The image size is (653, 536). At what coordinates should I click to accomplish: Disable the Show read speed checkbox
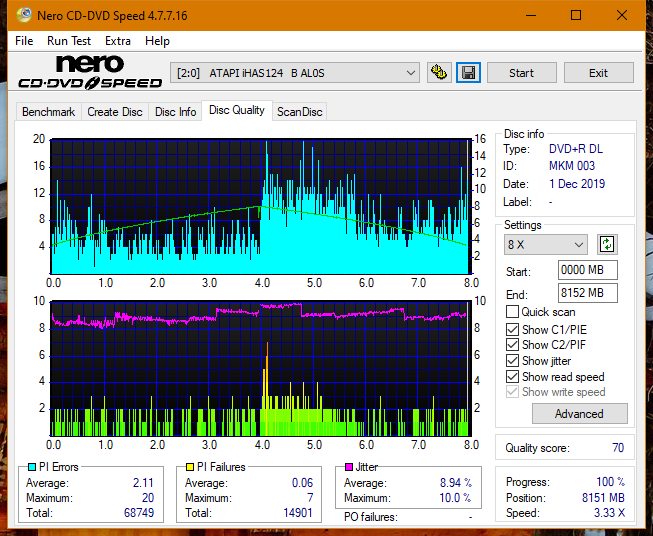click(513, 377)
